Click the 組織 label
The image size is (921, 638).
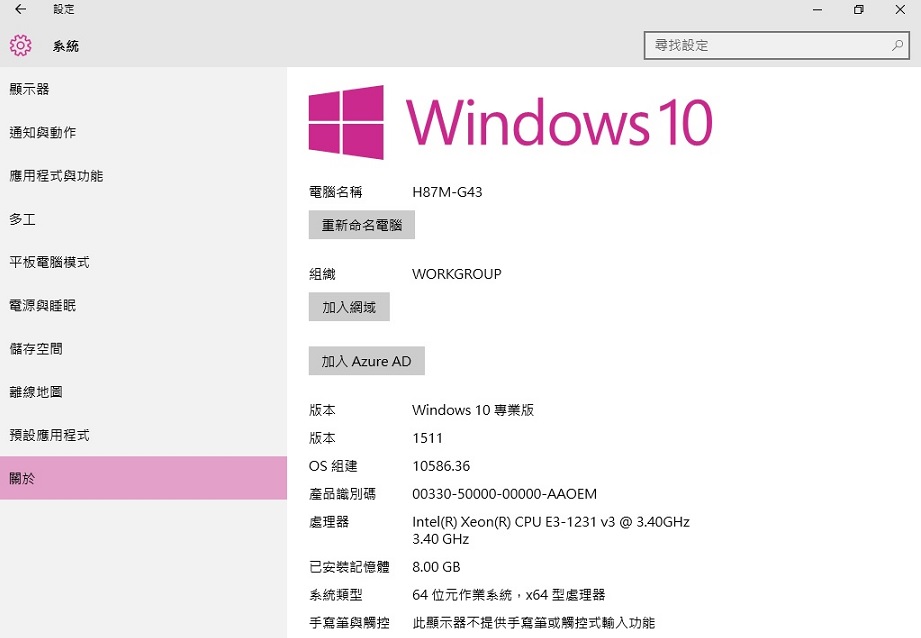322,274
